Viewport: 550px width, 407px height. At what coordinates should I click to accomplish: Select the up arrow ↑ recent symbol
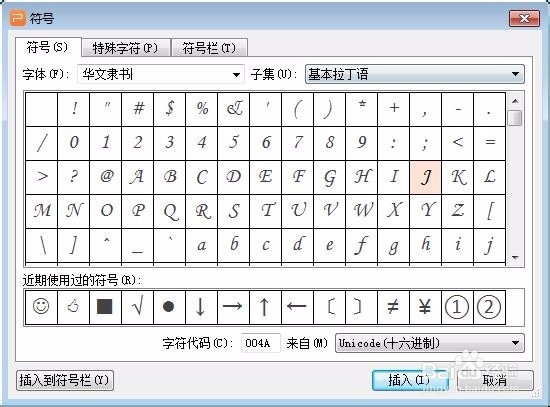[x=266, y=307]
